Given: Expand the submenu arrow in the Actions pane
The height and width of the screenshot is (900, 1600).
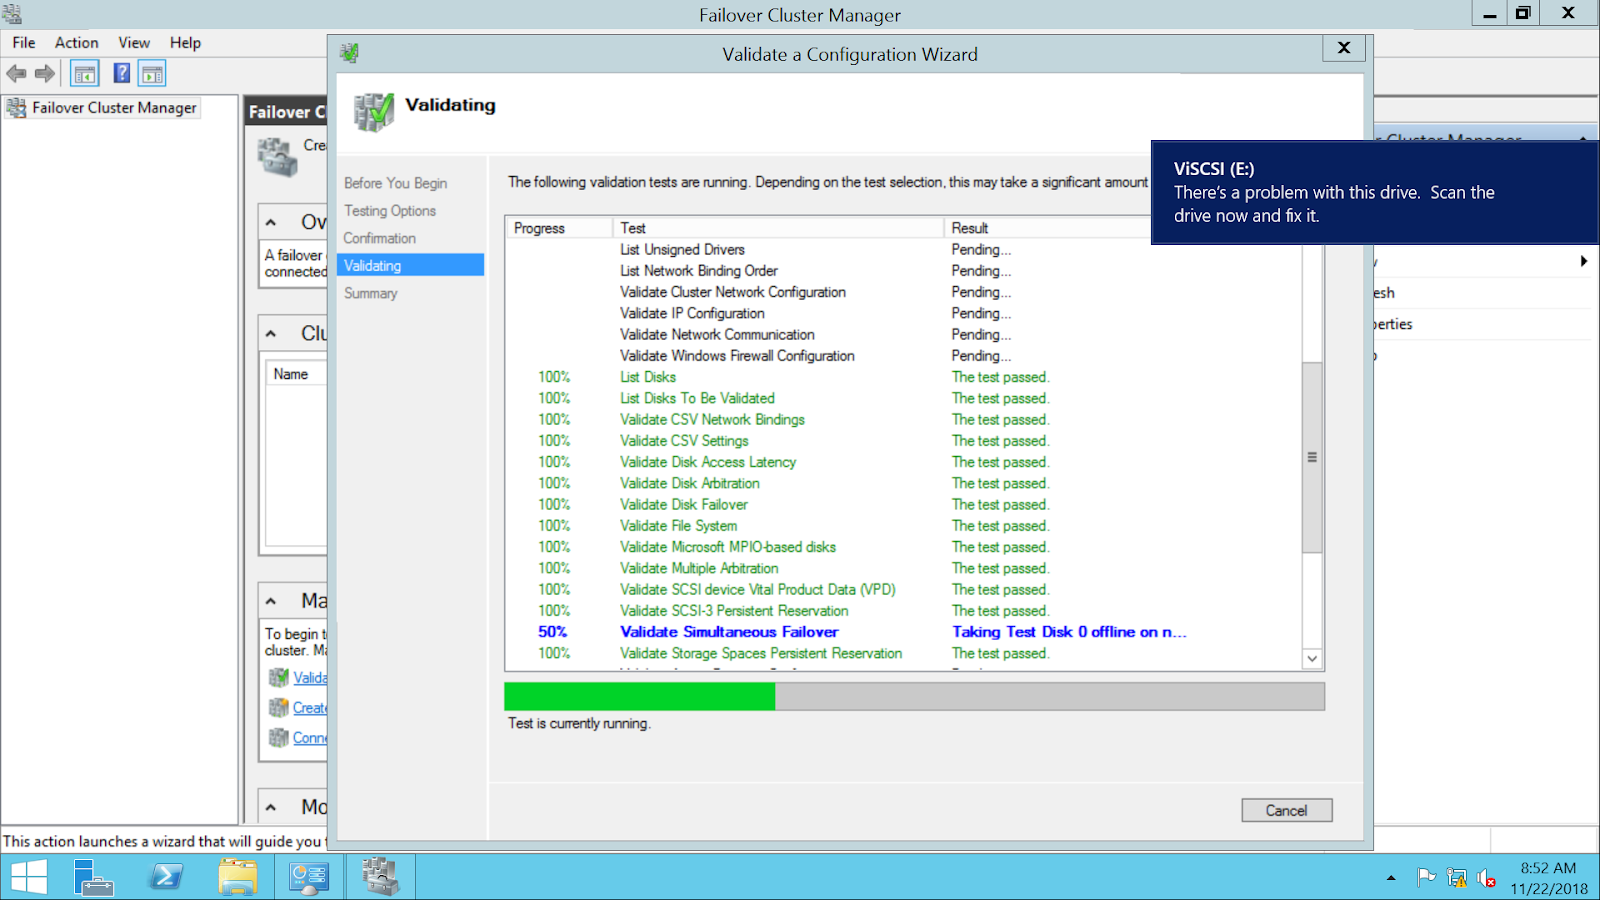Looking at the screenshot, I should click(1583, 261).
